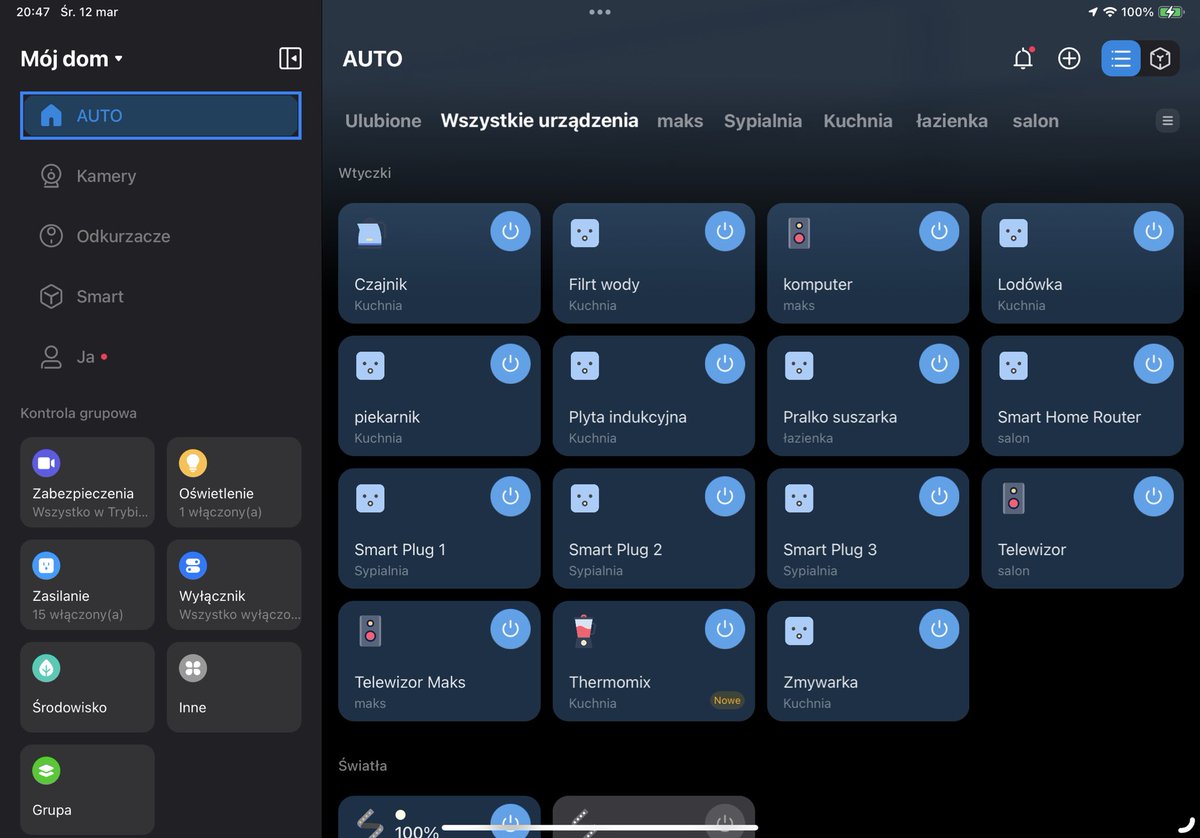The width and height of the screenshot is (1200, 838).
Task: Select the łazienka tab
Action: [x=952, y=121]
